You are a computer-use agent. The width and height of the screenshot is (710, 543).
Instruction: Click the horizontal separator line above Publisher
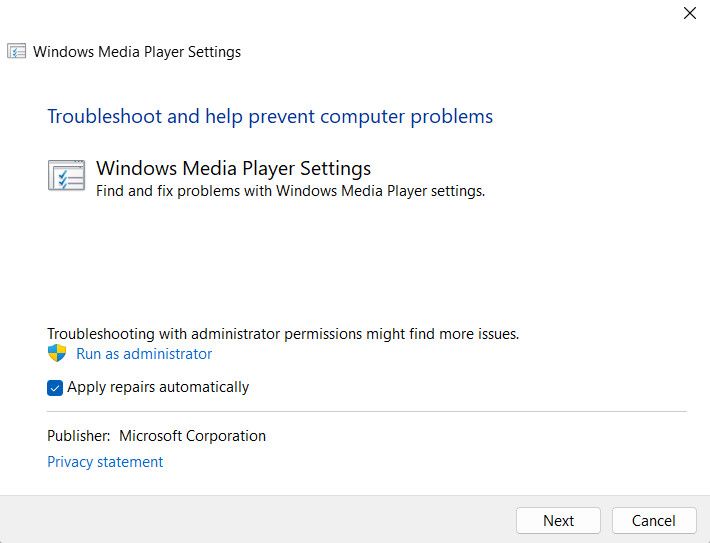point(367,412)
